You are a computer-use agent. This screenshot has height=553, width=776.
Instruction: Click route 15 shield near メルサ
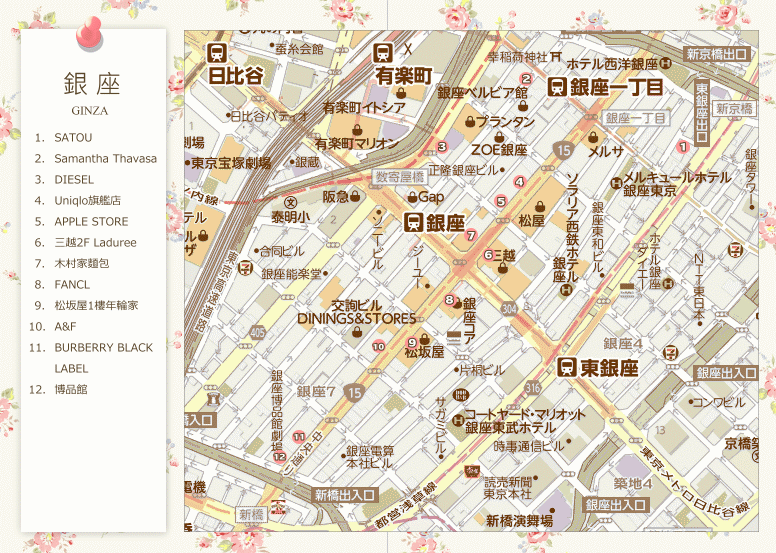[x=564, y=151]
